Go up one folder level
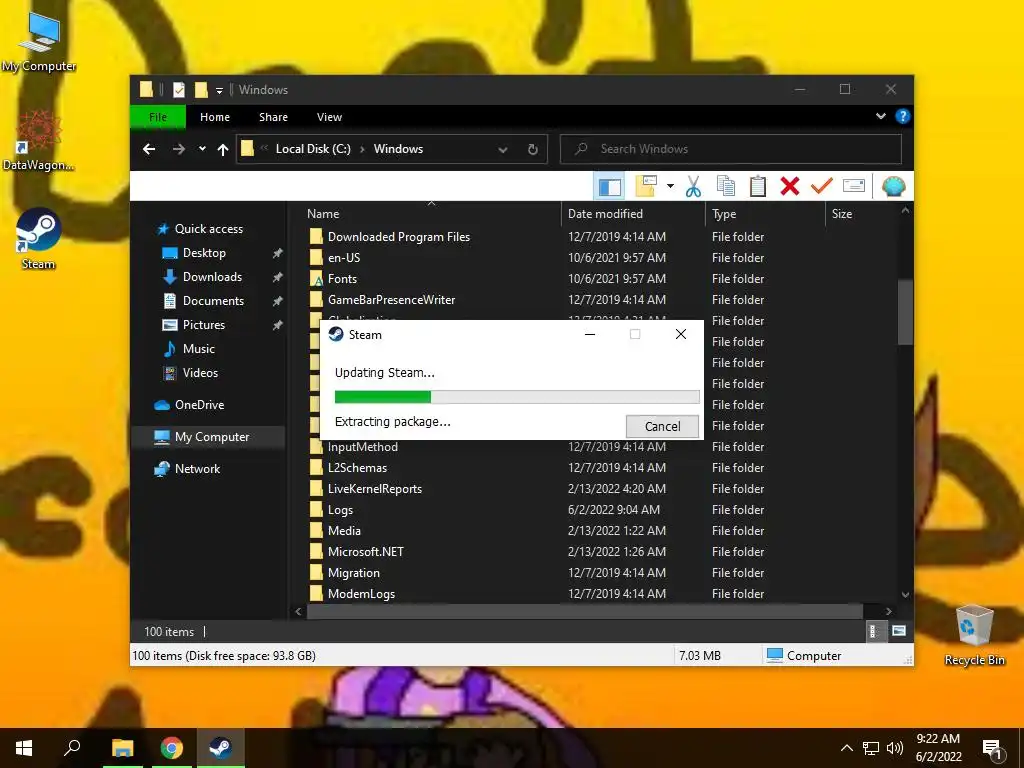The image size is (1024, 768). pos(223,150)
